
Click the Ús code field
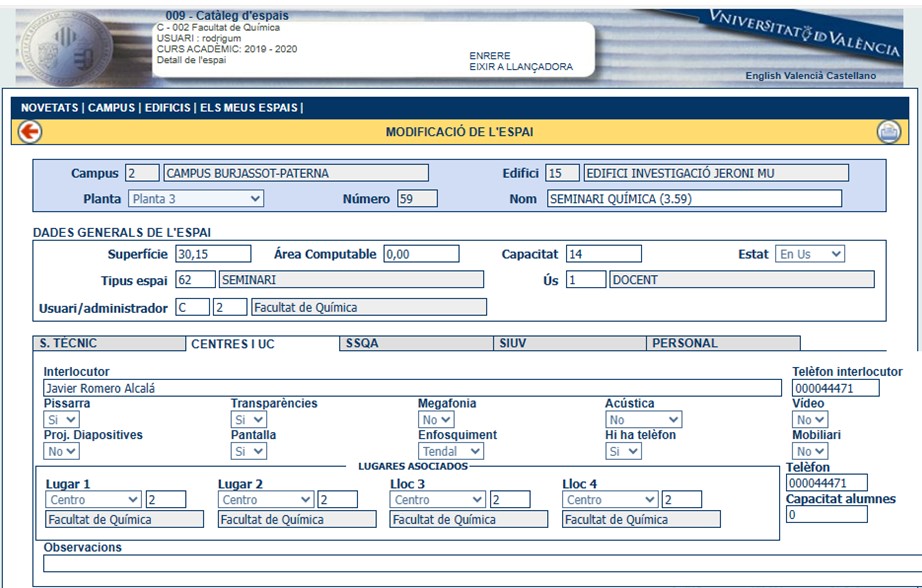click(586, 279)
